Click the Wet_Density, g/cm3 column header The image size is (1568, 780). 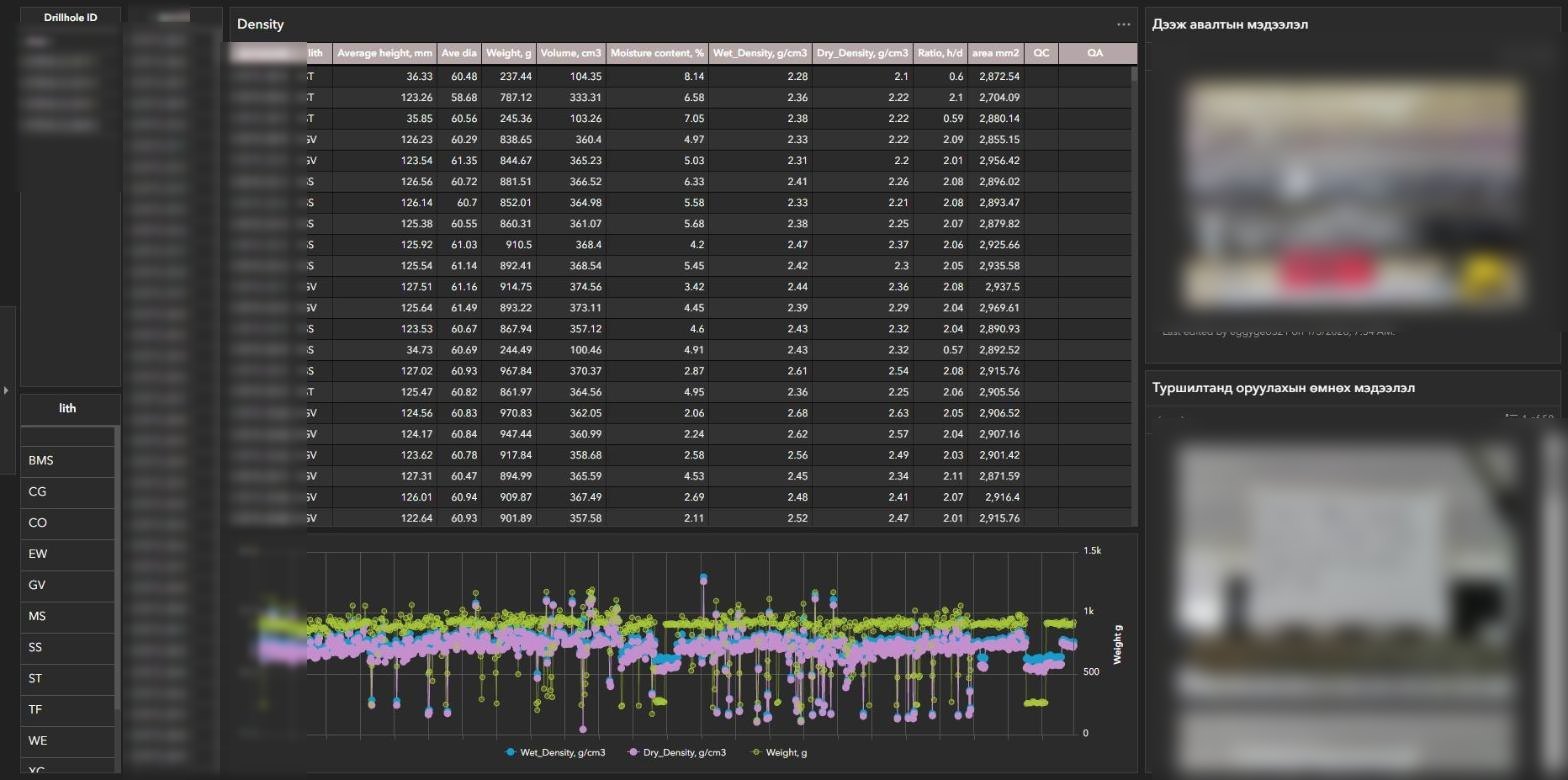pyautogui.click(x=761, y=53)
